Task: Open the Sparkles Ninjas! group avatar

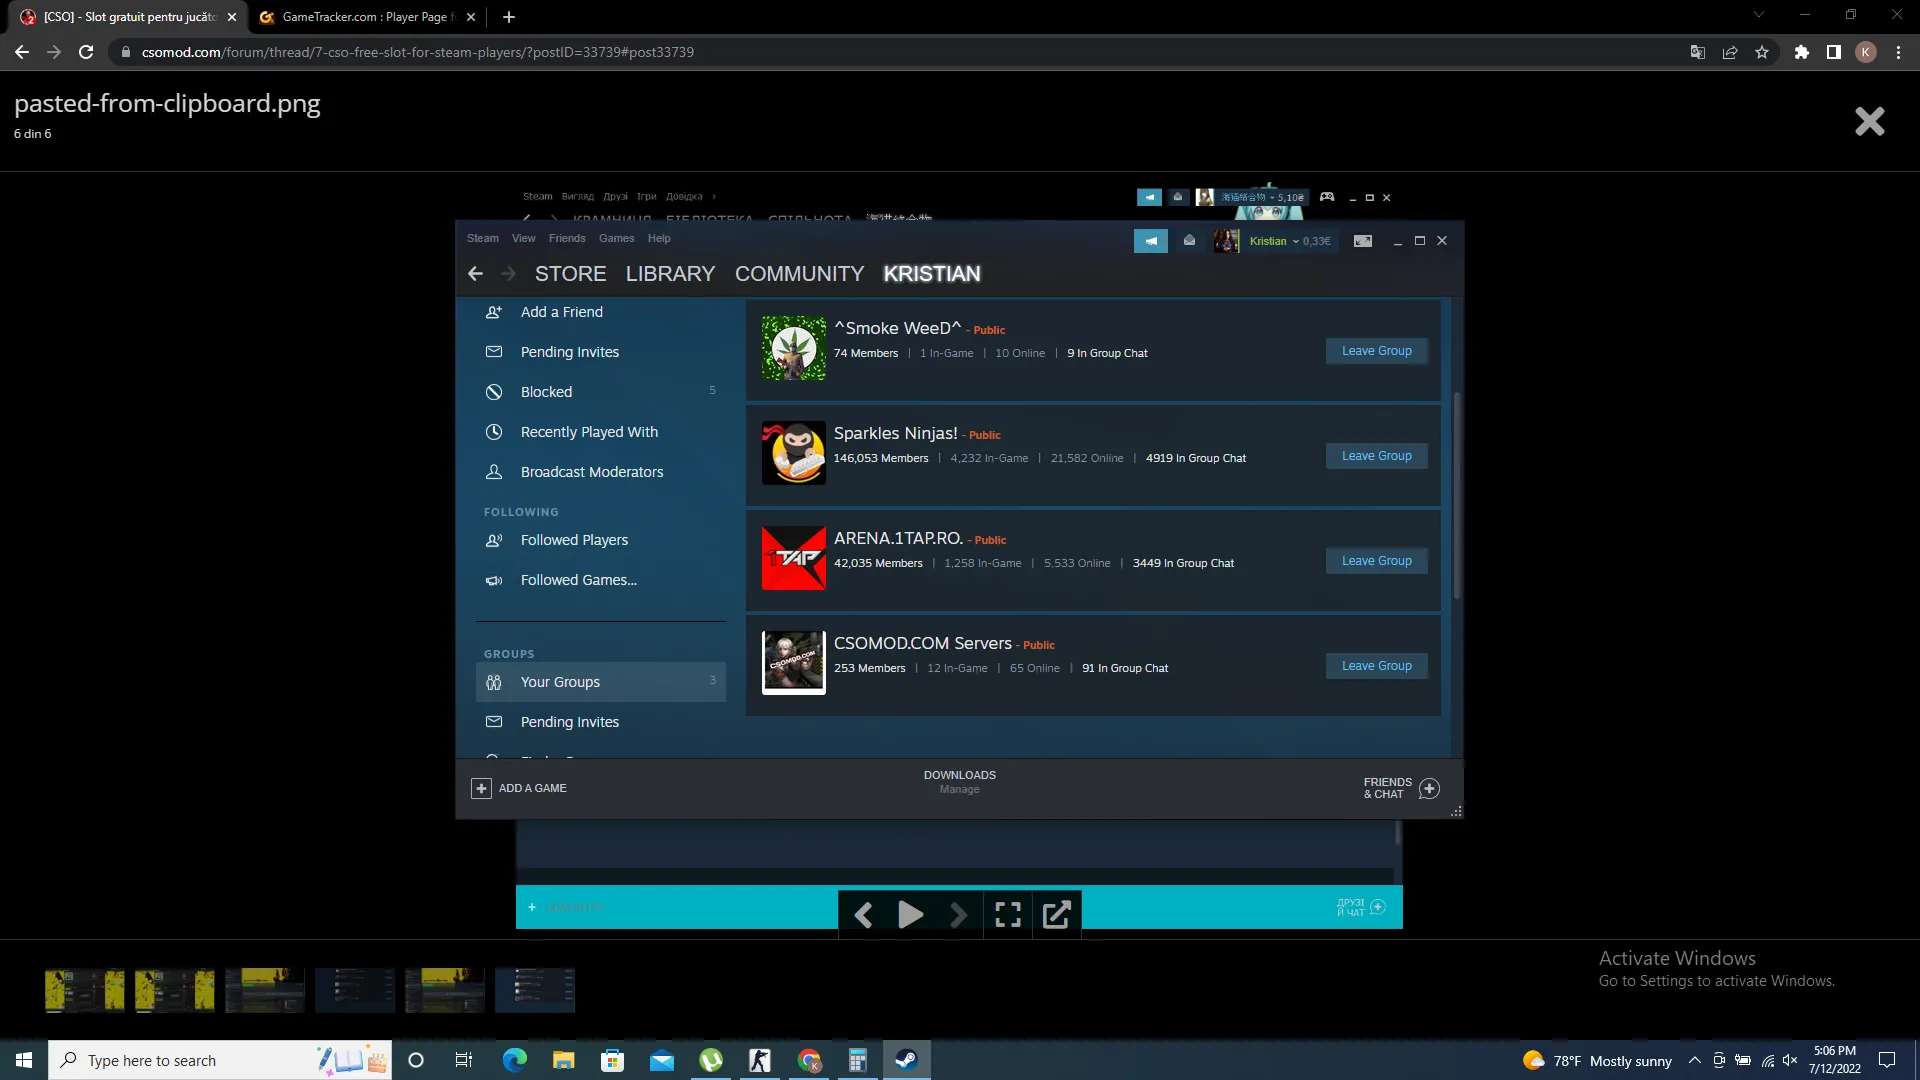Action: click(794, 453)
